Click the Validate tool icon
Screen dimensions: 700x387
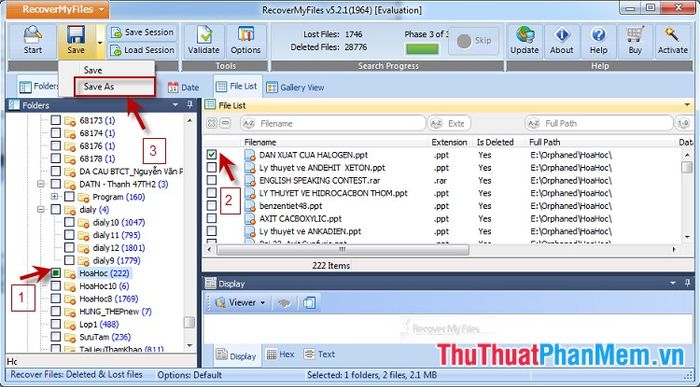point(204,35)
